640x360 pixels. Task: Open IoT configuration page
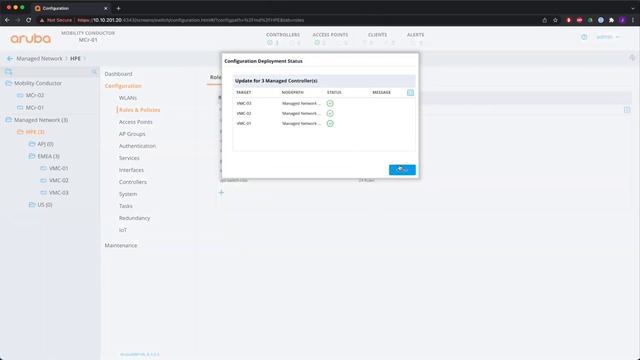coord(122,230)
